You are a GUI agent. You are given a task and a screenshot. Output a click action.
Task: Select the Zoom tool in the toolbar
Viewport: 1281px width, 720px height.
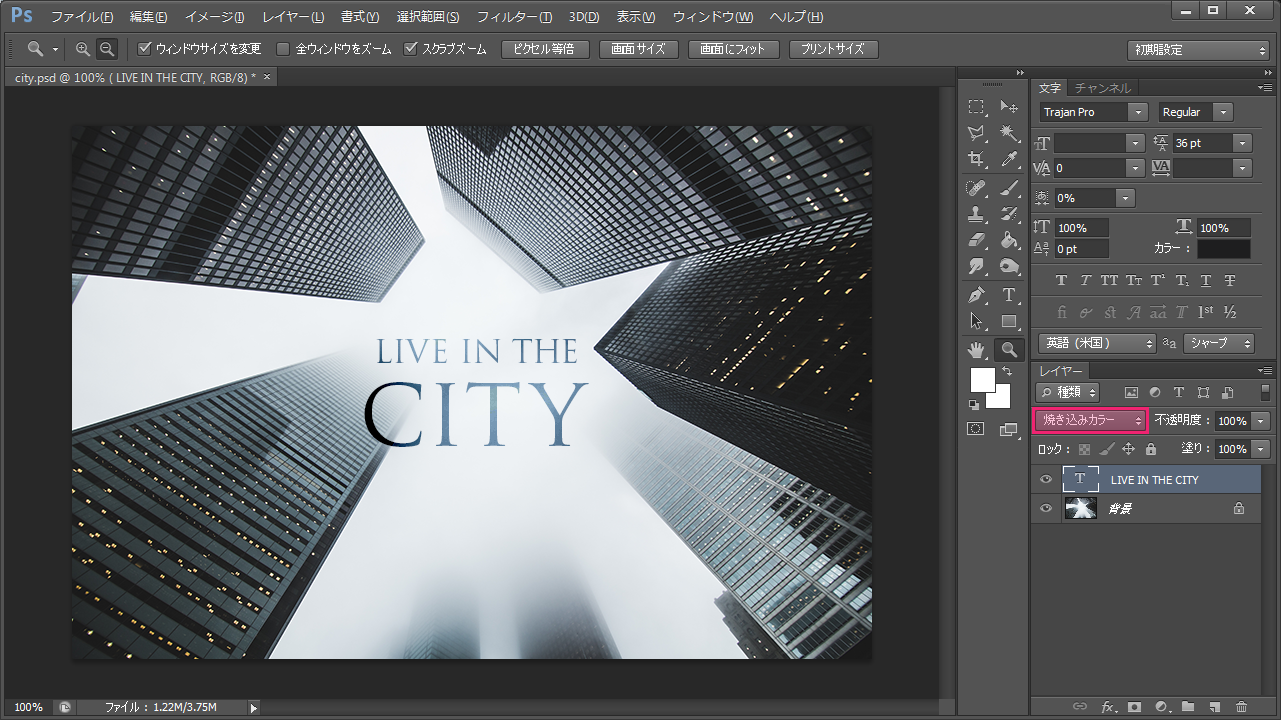(1009, 349)
